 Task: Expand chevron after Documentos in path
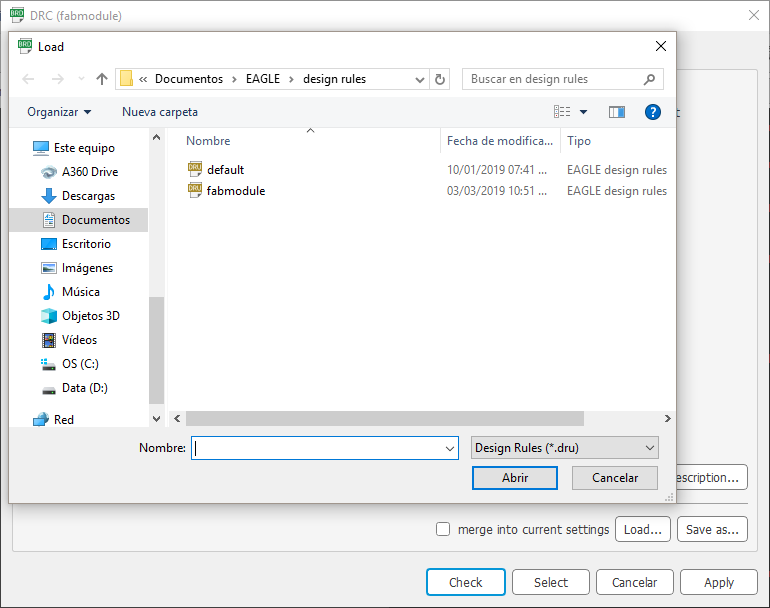234,80
